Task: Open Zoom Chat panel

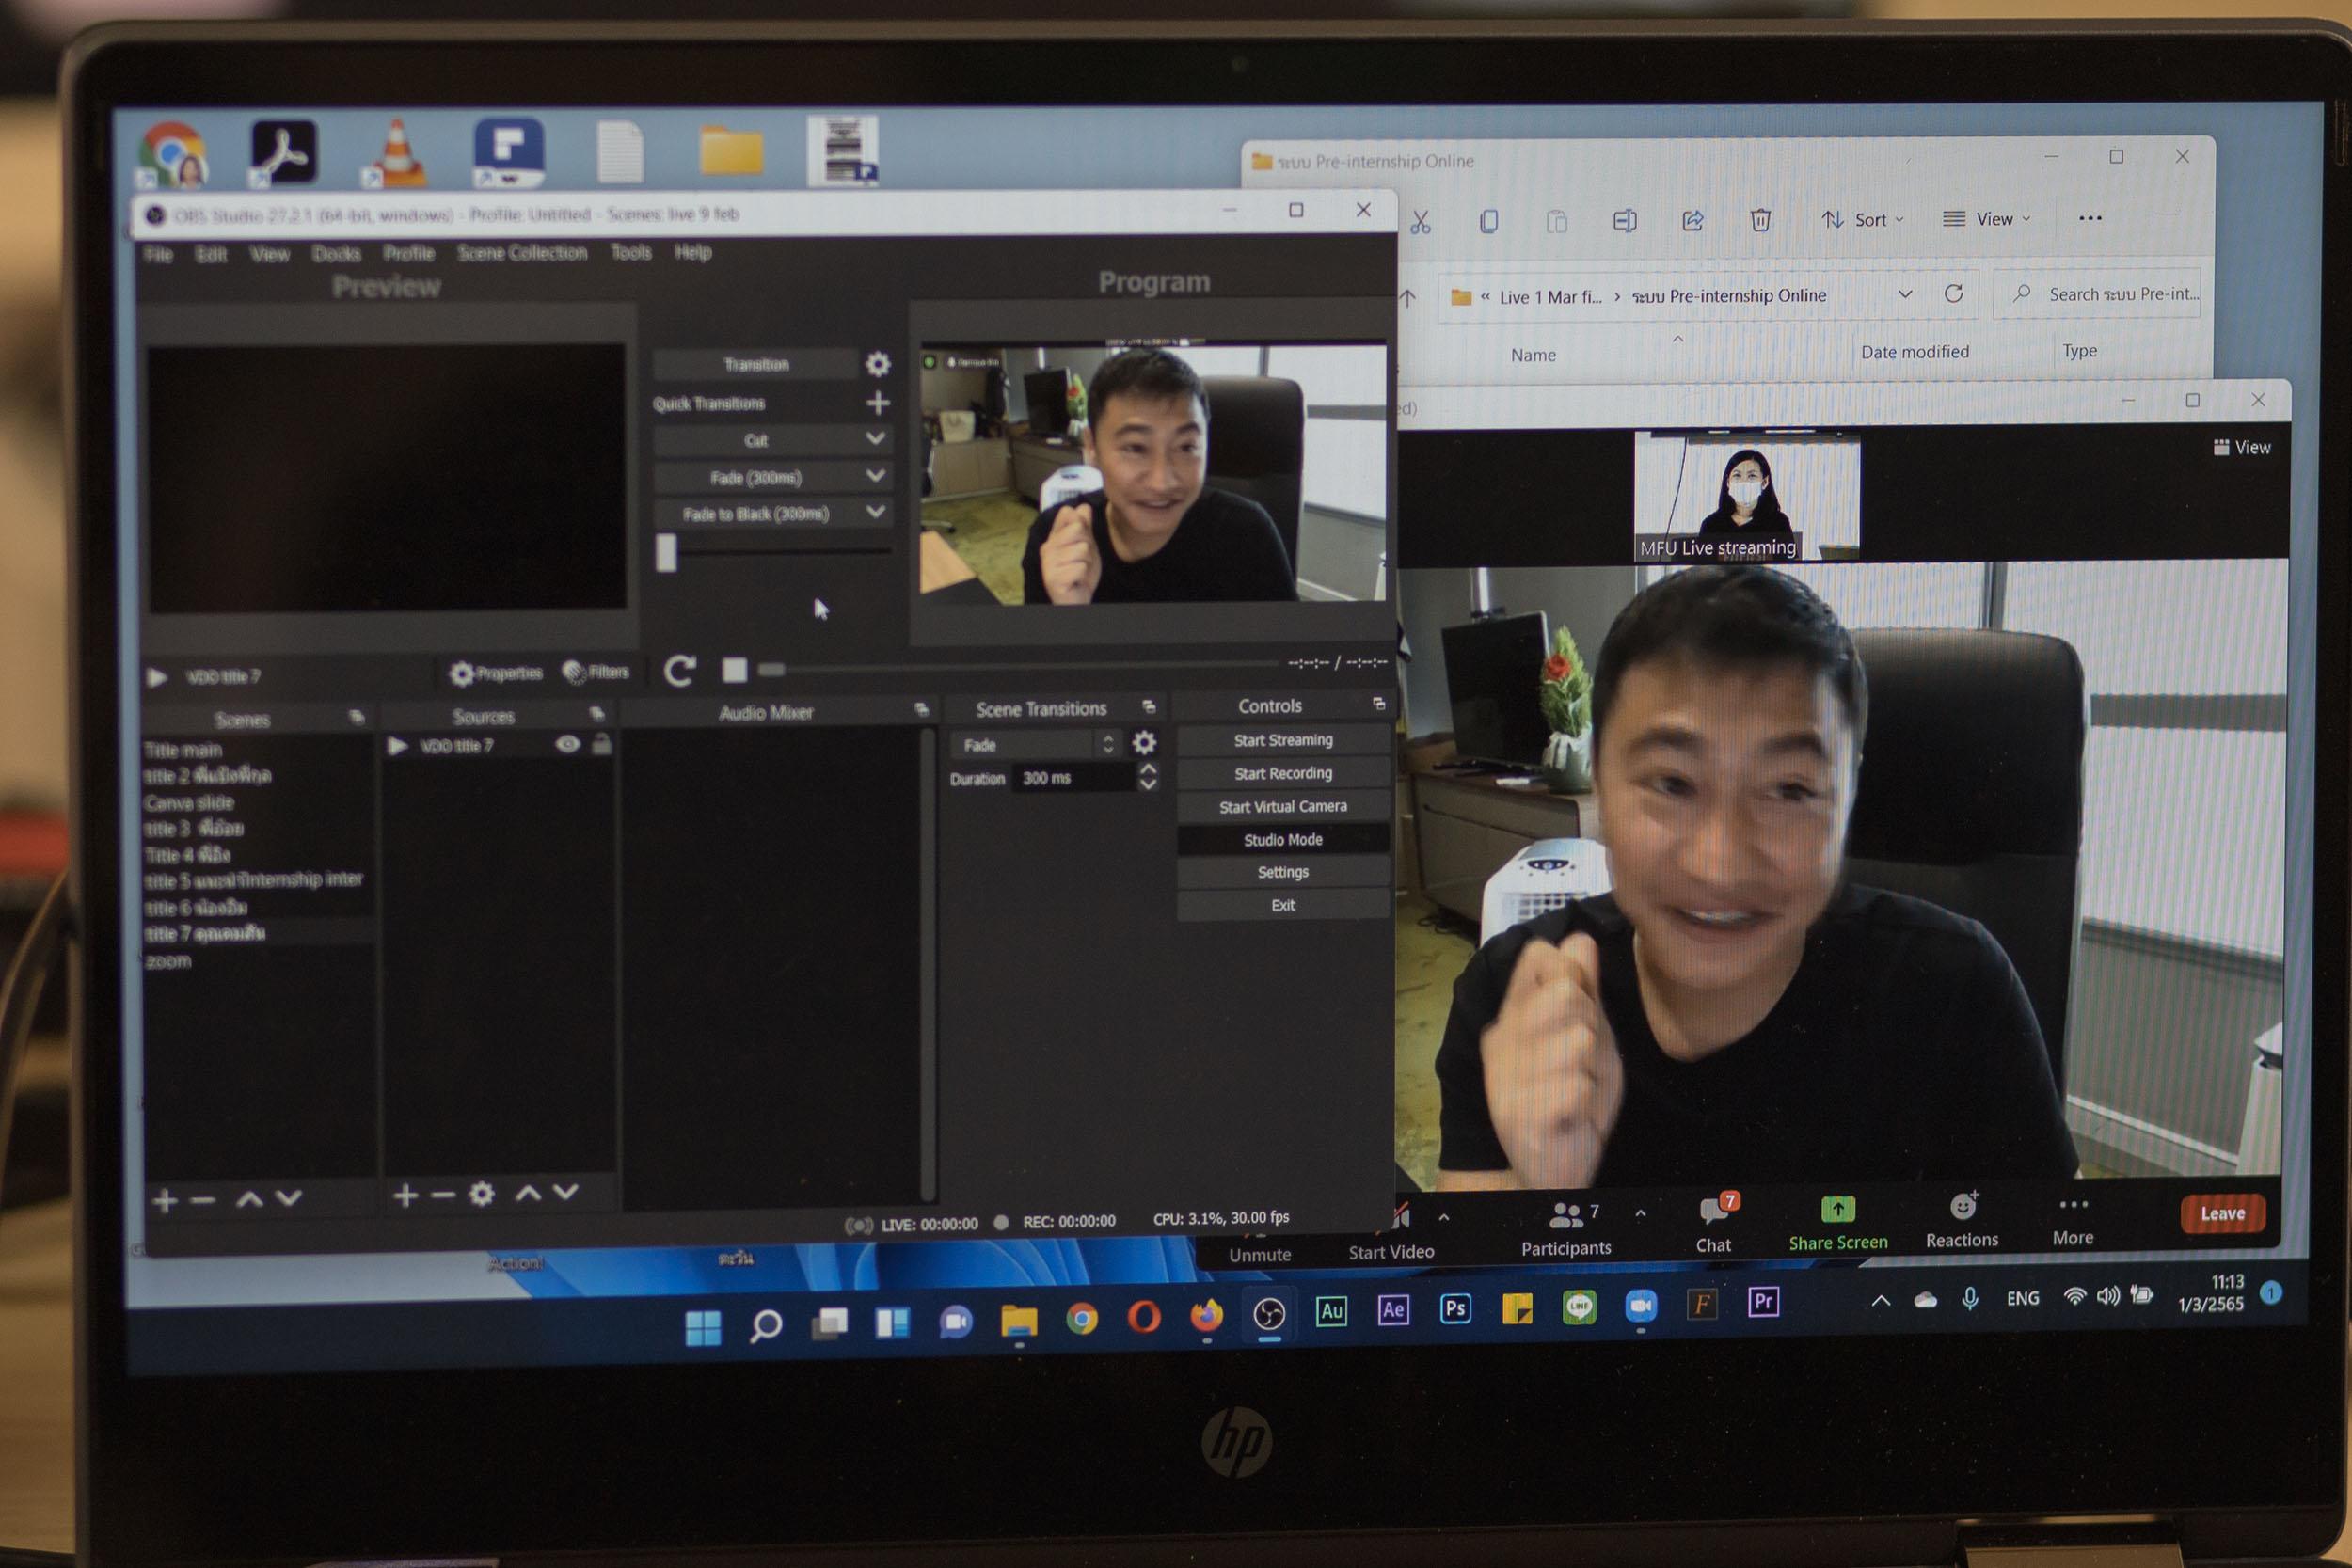Action: (x=1714, y=1224)
